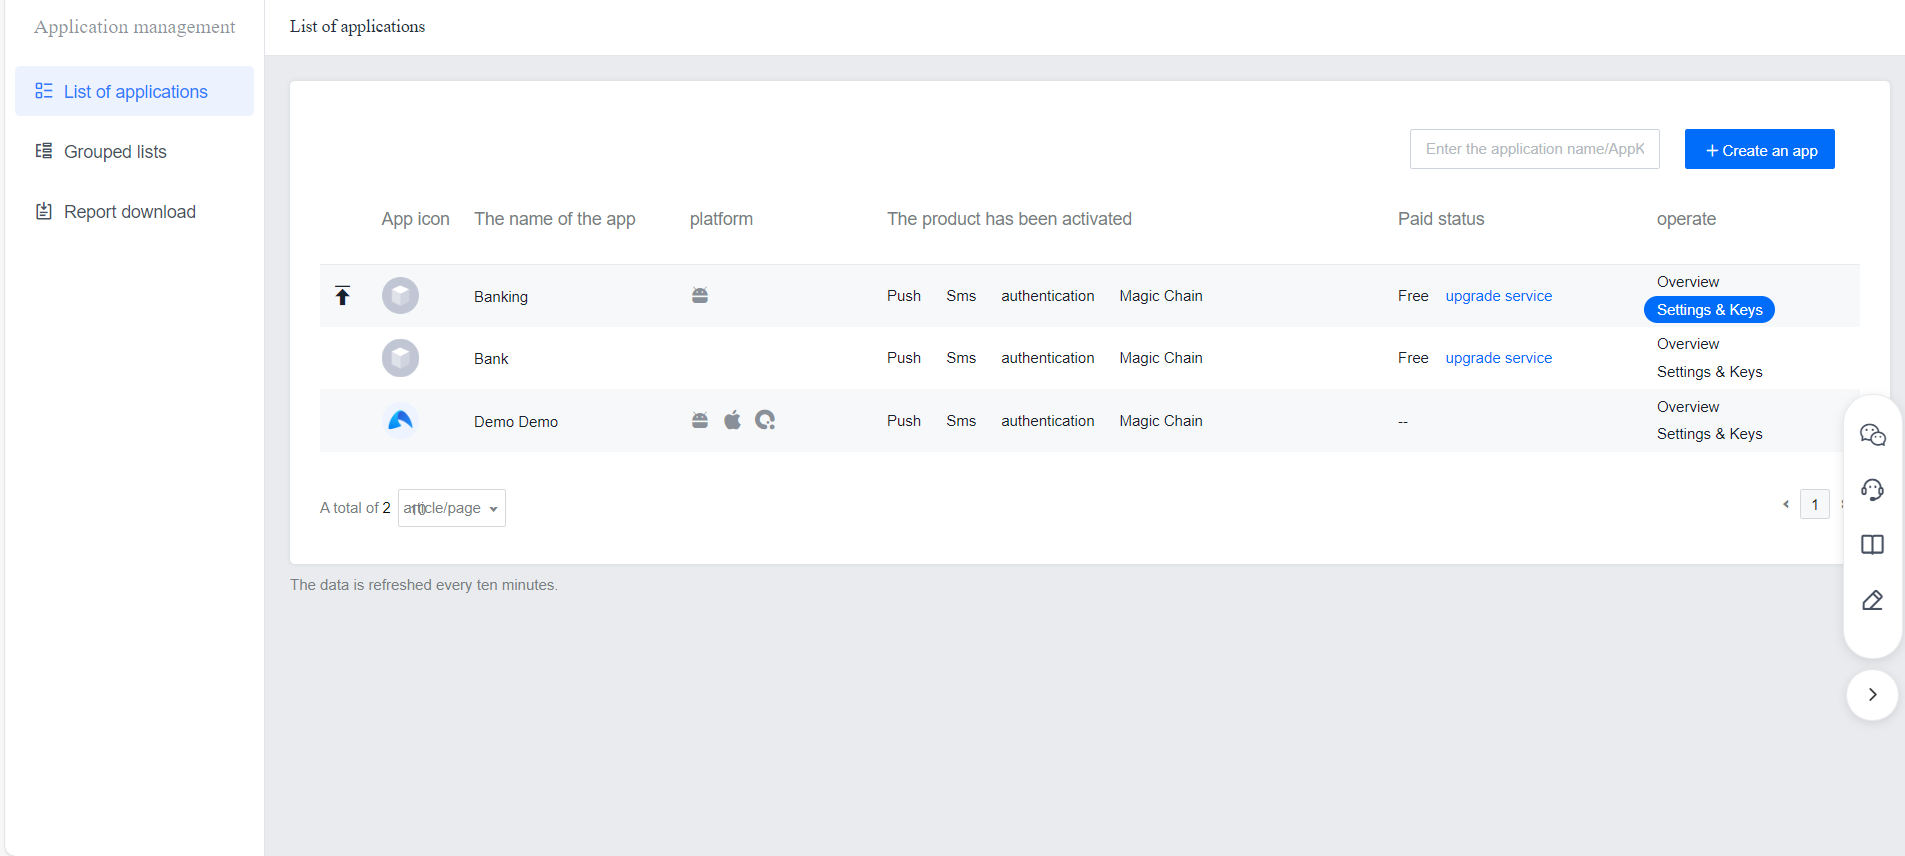This screenshot has width=1905, height=856.
Task: Open the documentation book icon
Action: (x=1872, y=545)
